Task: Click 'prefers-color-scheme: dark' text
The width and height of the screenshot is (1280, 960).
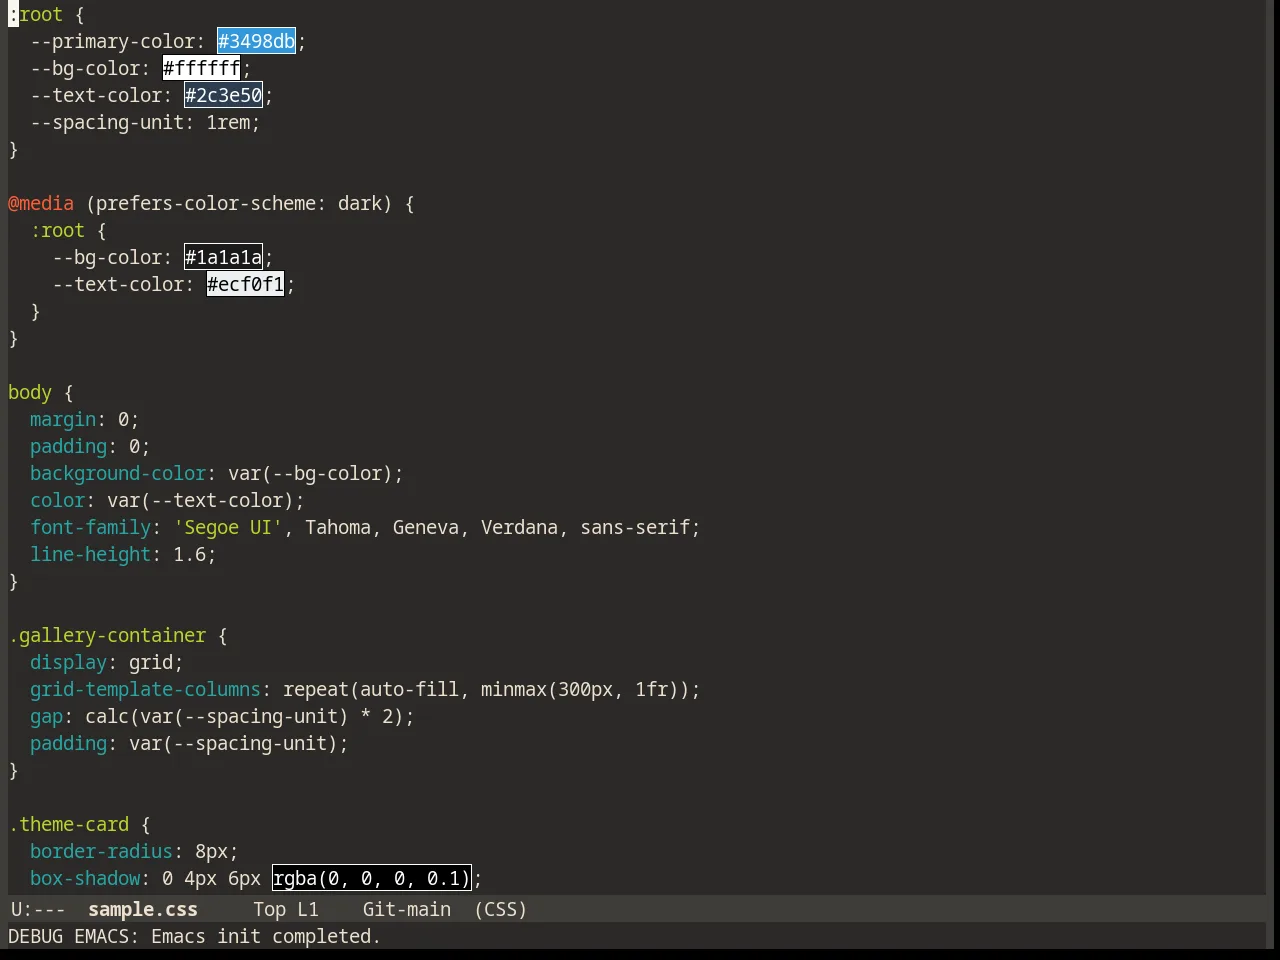Action: coord(238,203)
